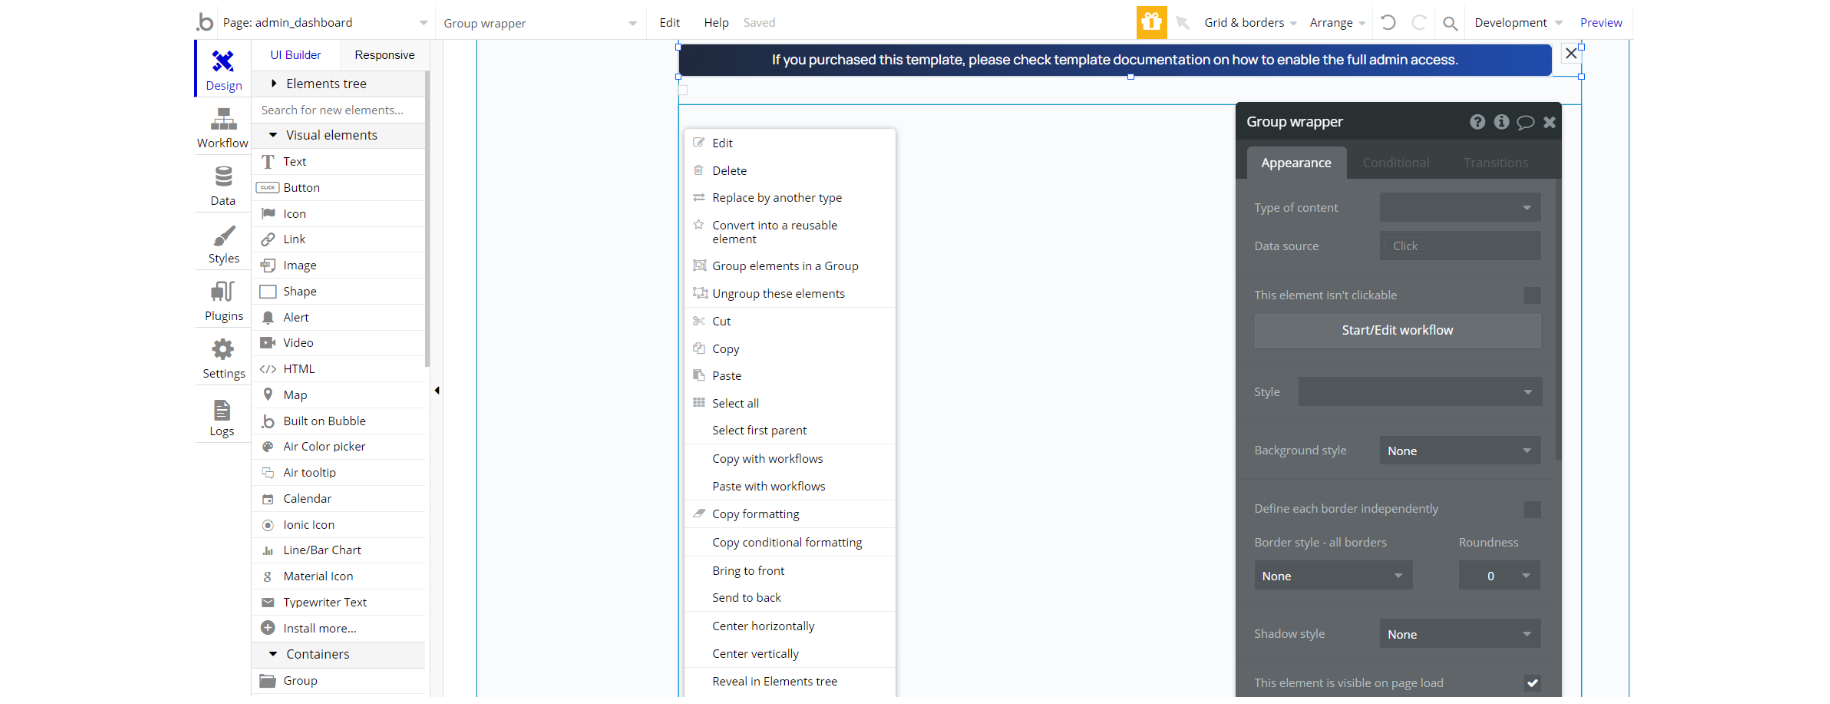
Task: Click the Start/Edit workflow button
Action: point(1398,331)
